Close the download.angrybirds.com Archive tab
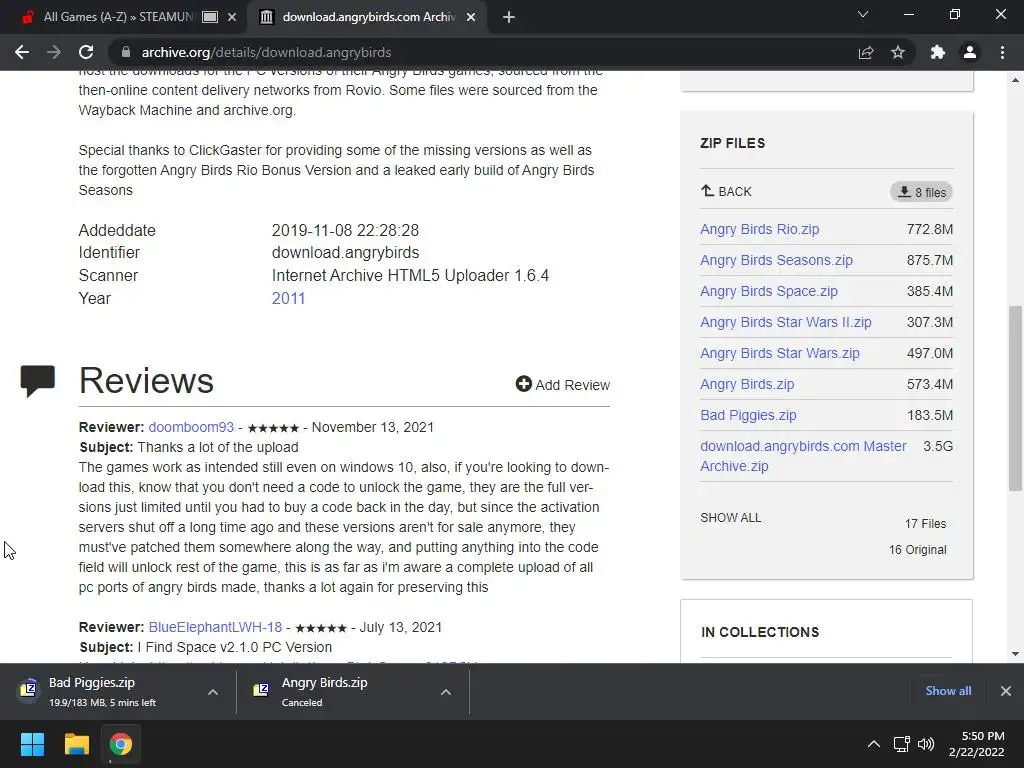 pyautogui.click(x=471, y=17)
